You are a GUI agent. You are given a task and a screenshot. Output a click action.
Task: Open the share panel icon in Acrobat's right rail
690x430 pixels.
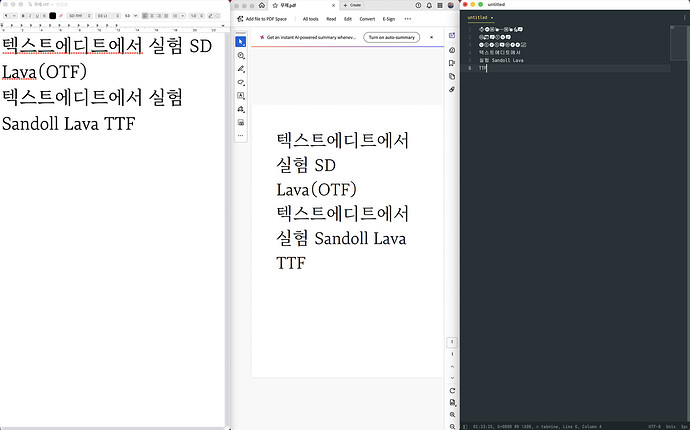pyautogui.click(x=452, y=36)
